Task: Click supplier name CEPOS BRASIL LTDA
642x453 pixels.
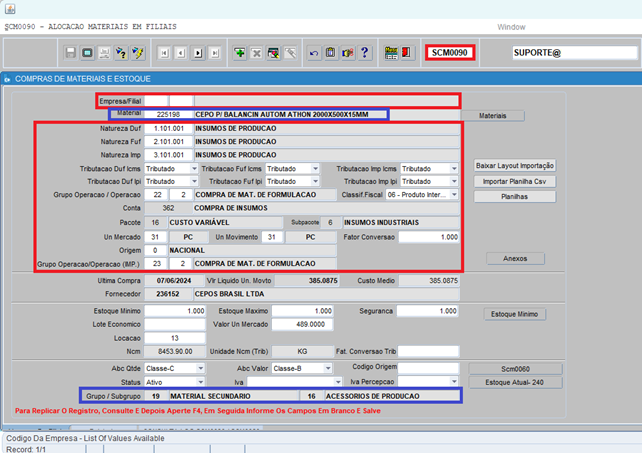Action: click(229, 294)
